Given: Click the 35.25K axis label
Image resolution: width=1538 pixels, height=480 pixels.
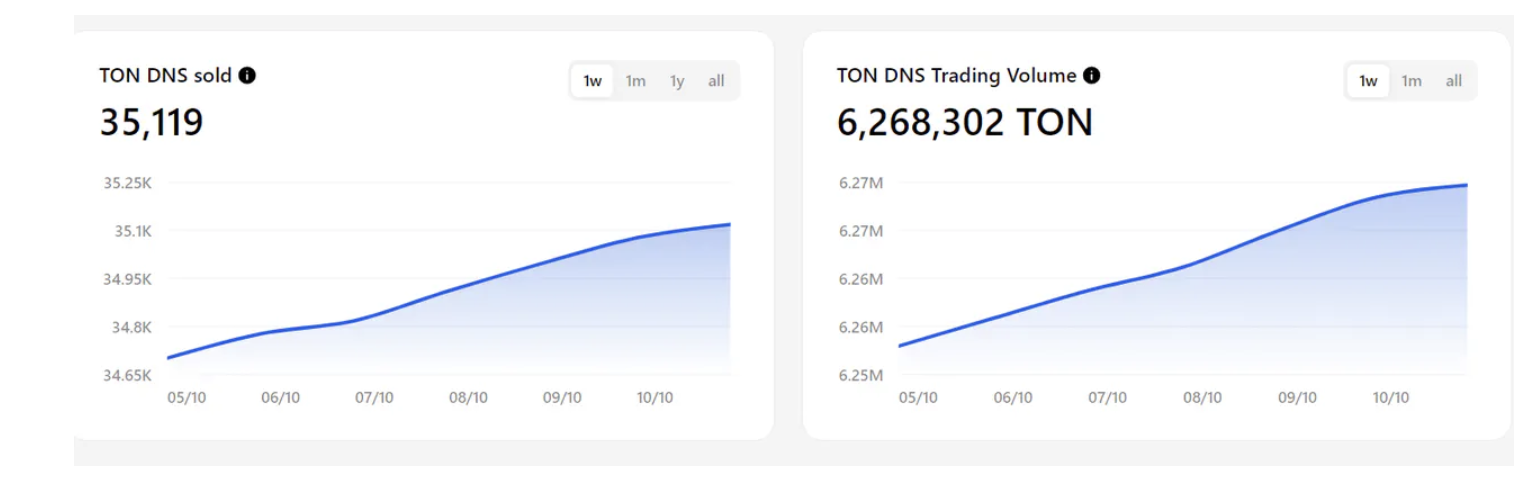Looking at the screenshot, I should pyautogui.click(x=127, y=183).
